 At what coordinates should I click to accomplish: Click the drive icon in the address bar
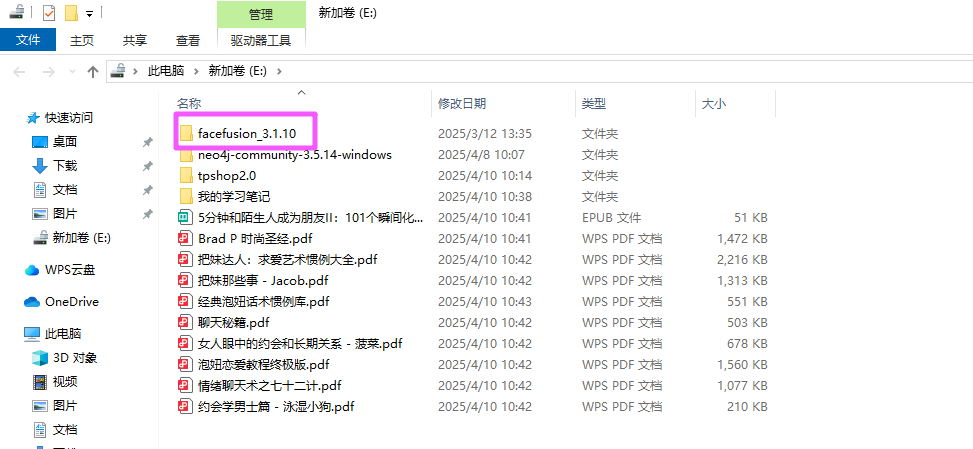click(118, 71)
